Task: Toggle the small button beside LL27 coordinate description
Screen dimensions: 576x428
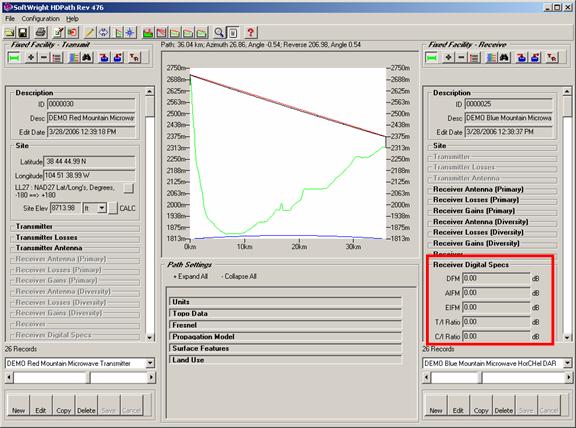Action: 129,188
